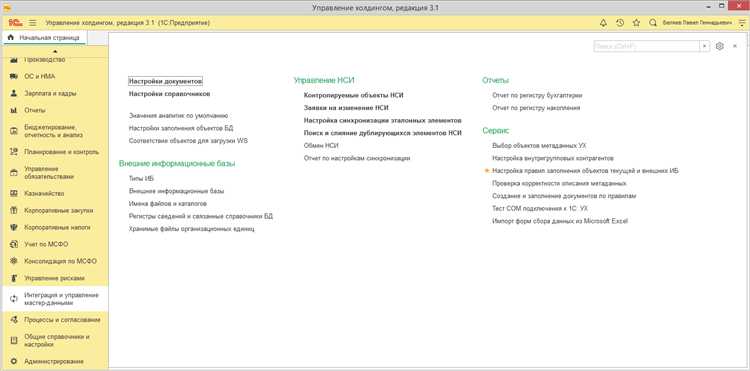
Task: Open Импорт форм сбора данных из Microsoft Excel
Action: (x=560, y=221)
